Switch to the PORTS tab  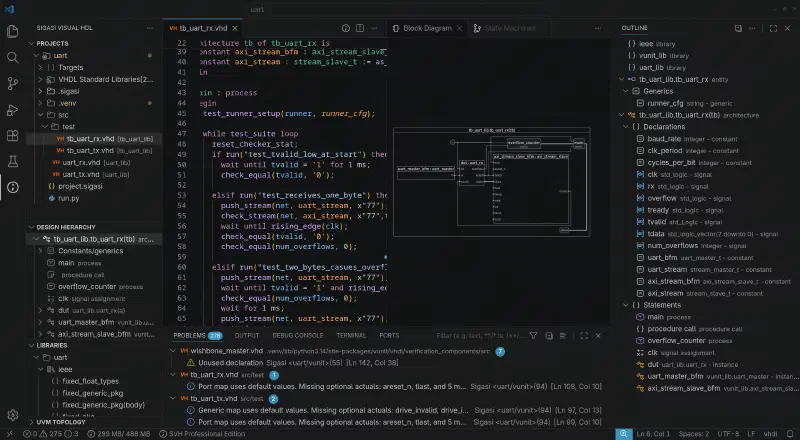(389, 335)
